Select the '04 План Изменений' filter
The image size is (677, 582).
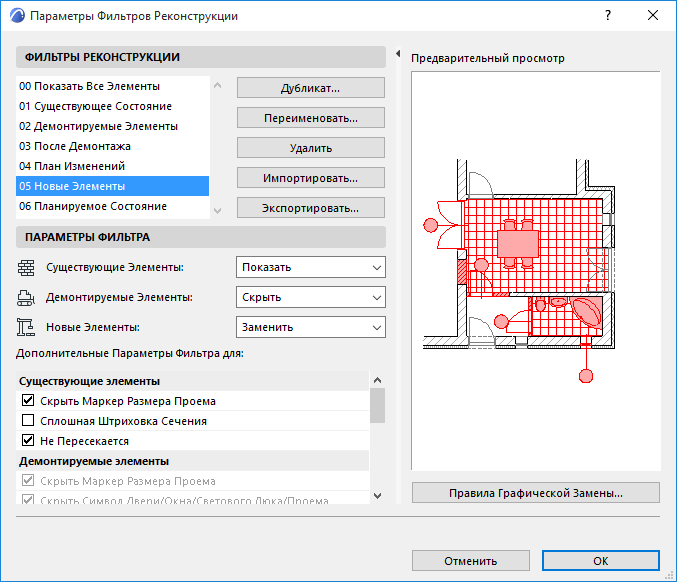click(112, 166)
